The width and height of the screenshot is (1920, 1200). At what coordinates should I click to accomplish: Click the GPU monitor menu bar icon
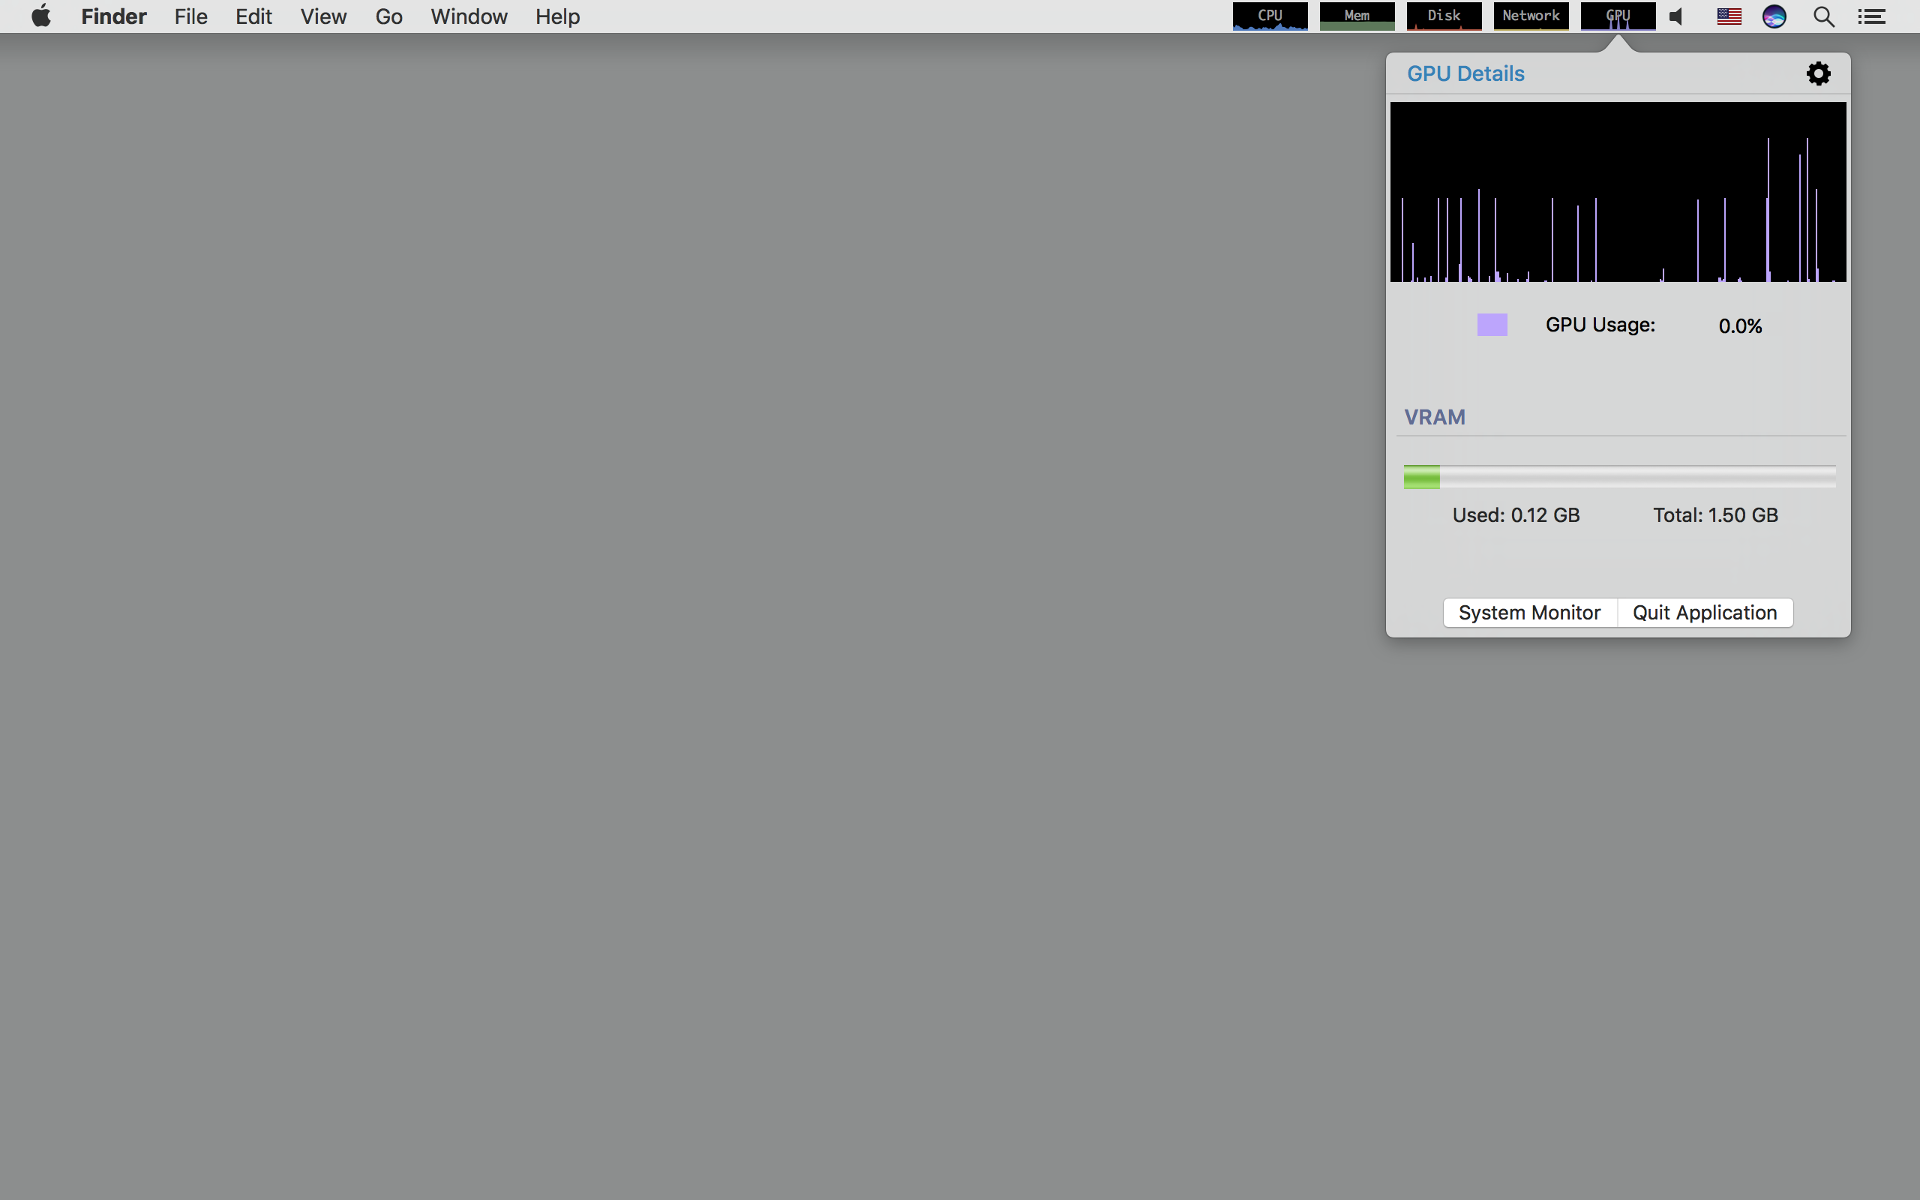pos(1618,16)
